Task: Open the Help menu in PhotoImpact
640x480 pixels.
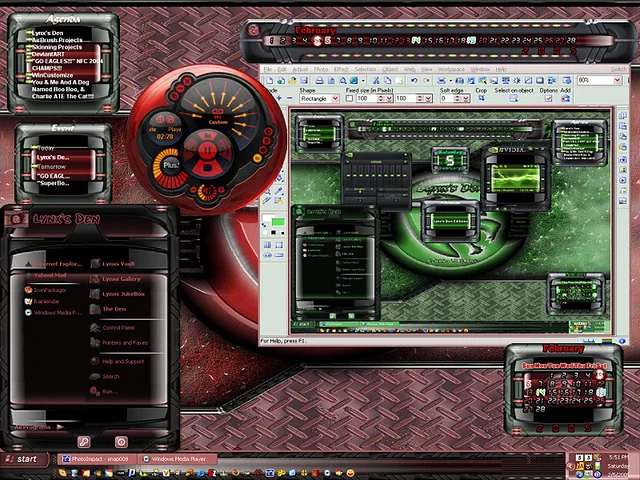Action: [501, 69]
